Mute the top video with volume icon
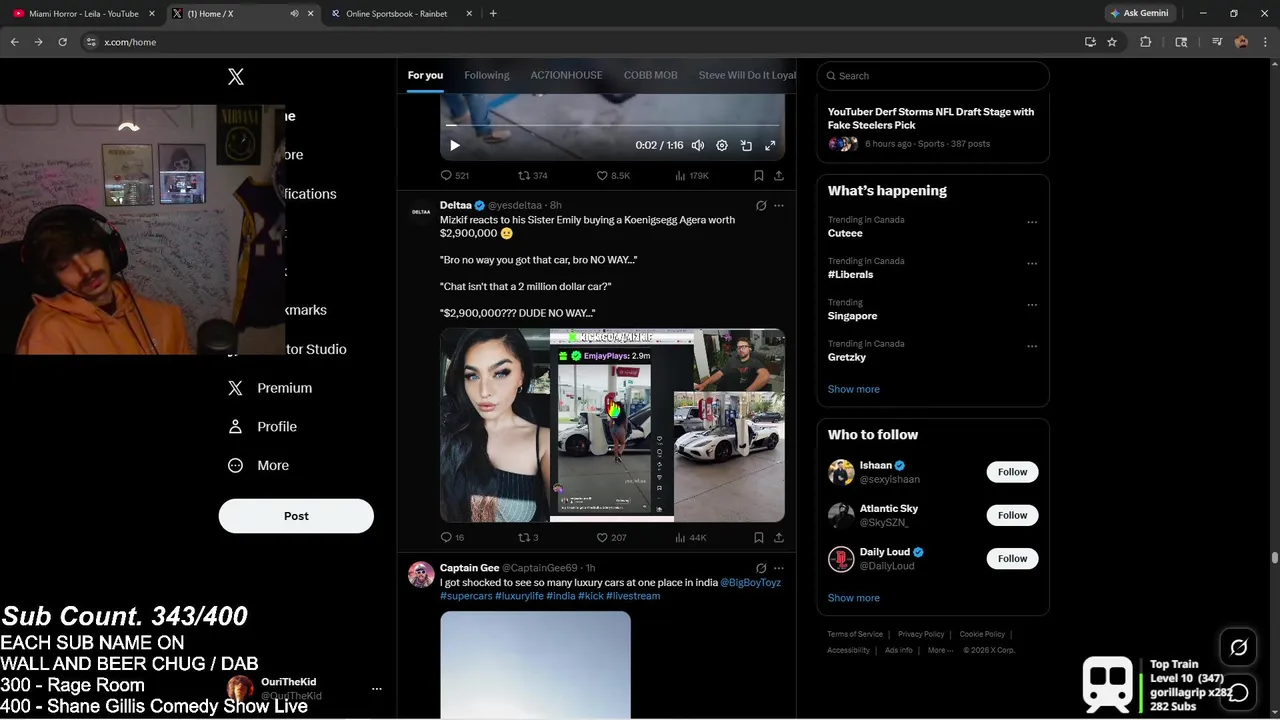The width and height of the screenshot is (1280, 720). point(698,145)
